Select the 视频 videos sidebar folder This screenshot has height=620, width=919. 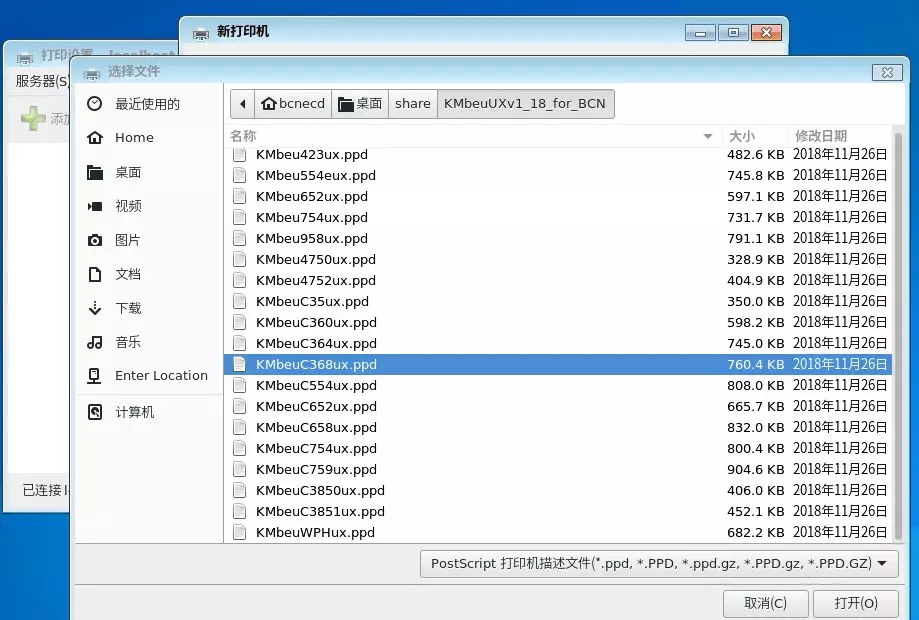coord(149,206)
